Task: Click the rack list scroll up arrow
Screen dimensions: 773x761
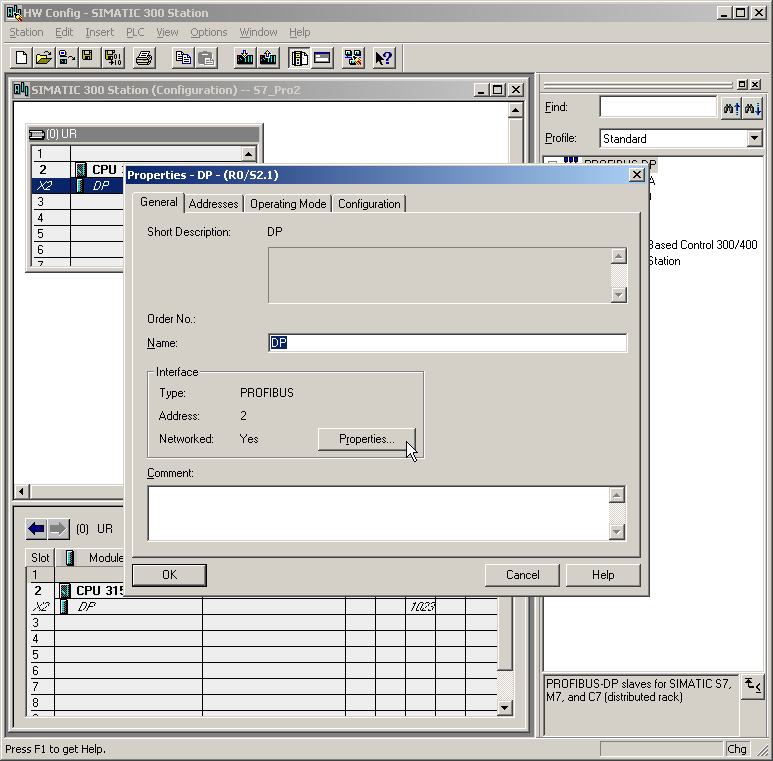Action: (249, 154)
